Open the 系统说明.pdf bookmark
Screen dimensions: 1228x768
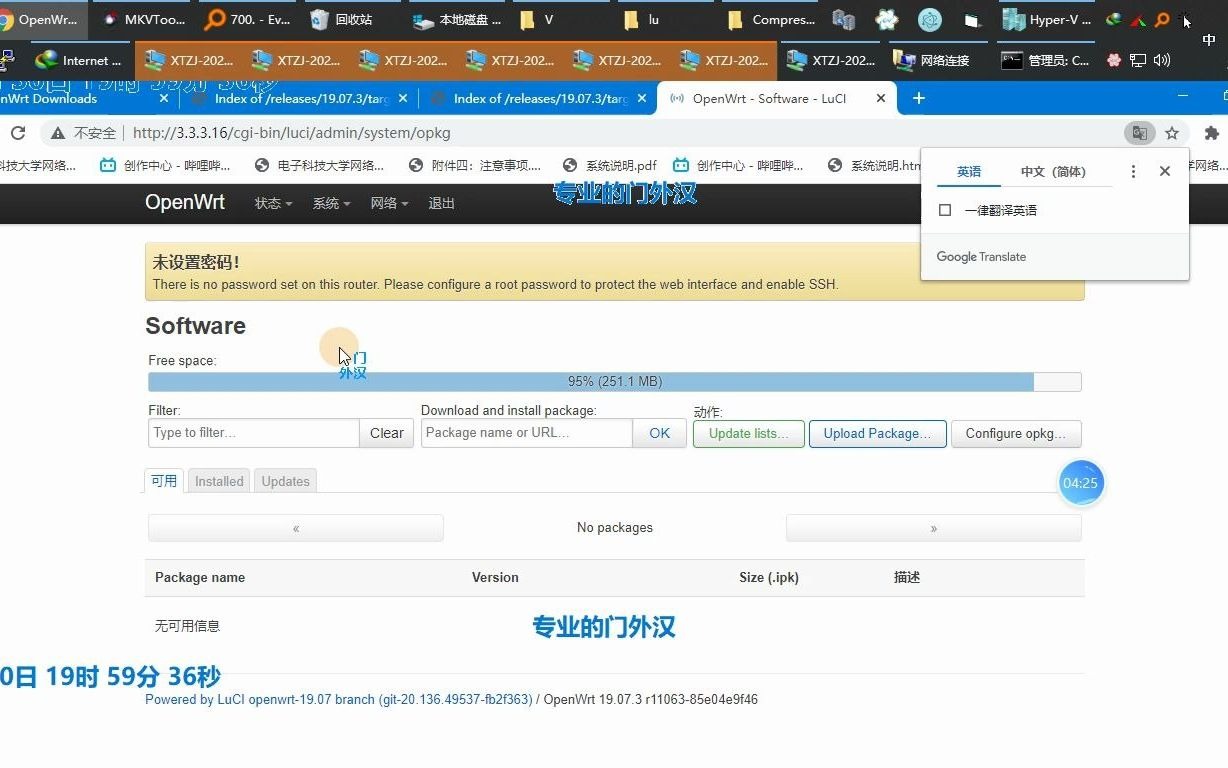610,166
